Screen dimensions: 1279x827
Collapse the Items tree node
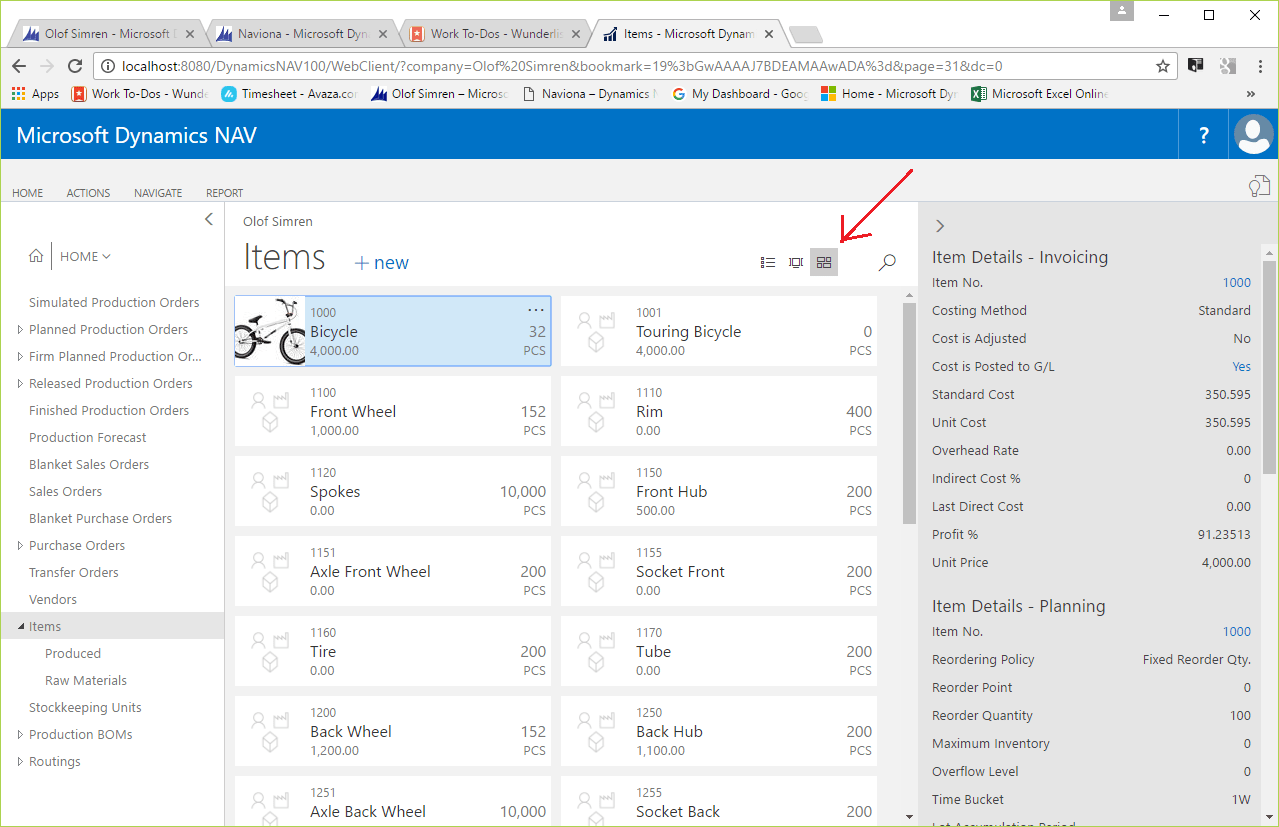coord(20,626)
